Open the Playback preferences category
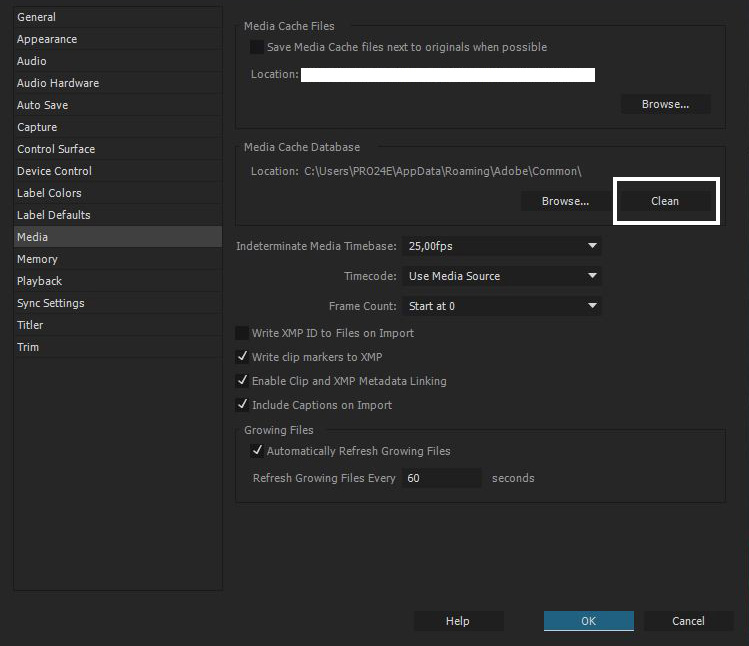 coord(39,281)
